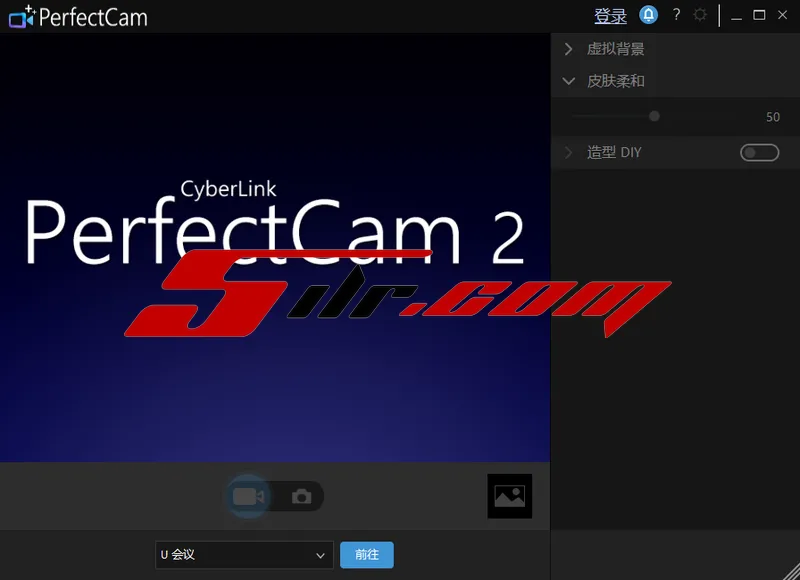Expand the 造型 DIY section chevron
Screen dimensions: 800x580
568,152
